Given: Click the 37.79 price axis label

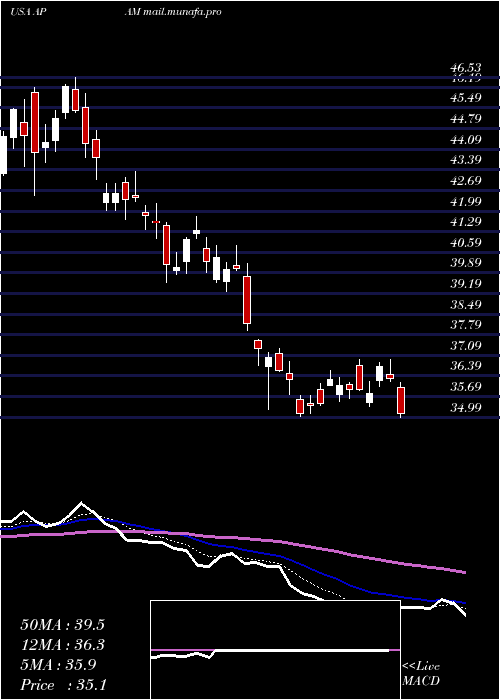Looking at the screenshot, I should click(x=466, y=324).
